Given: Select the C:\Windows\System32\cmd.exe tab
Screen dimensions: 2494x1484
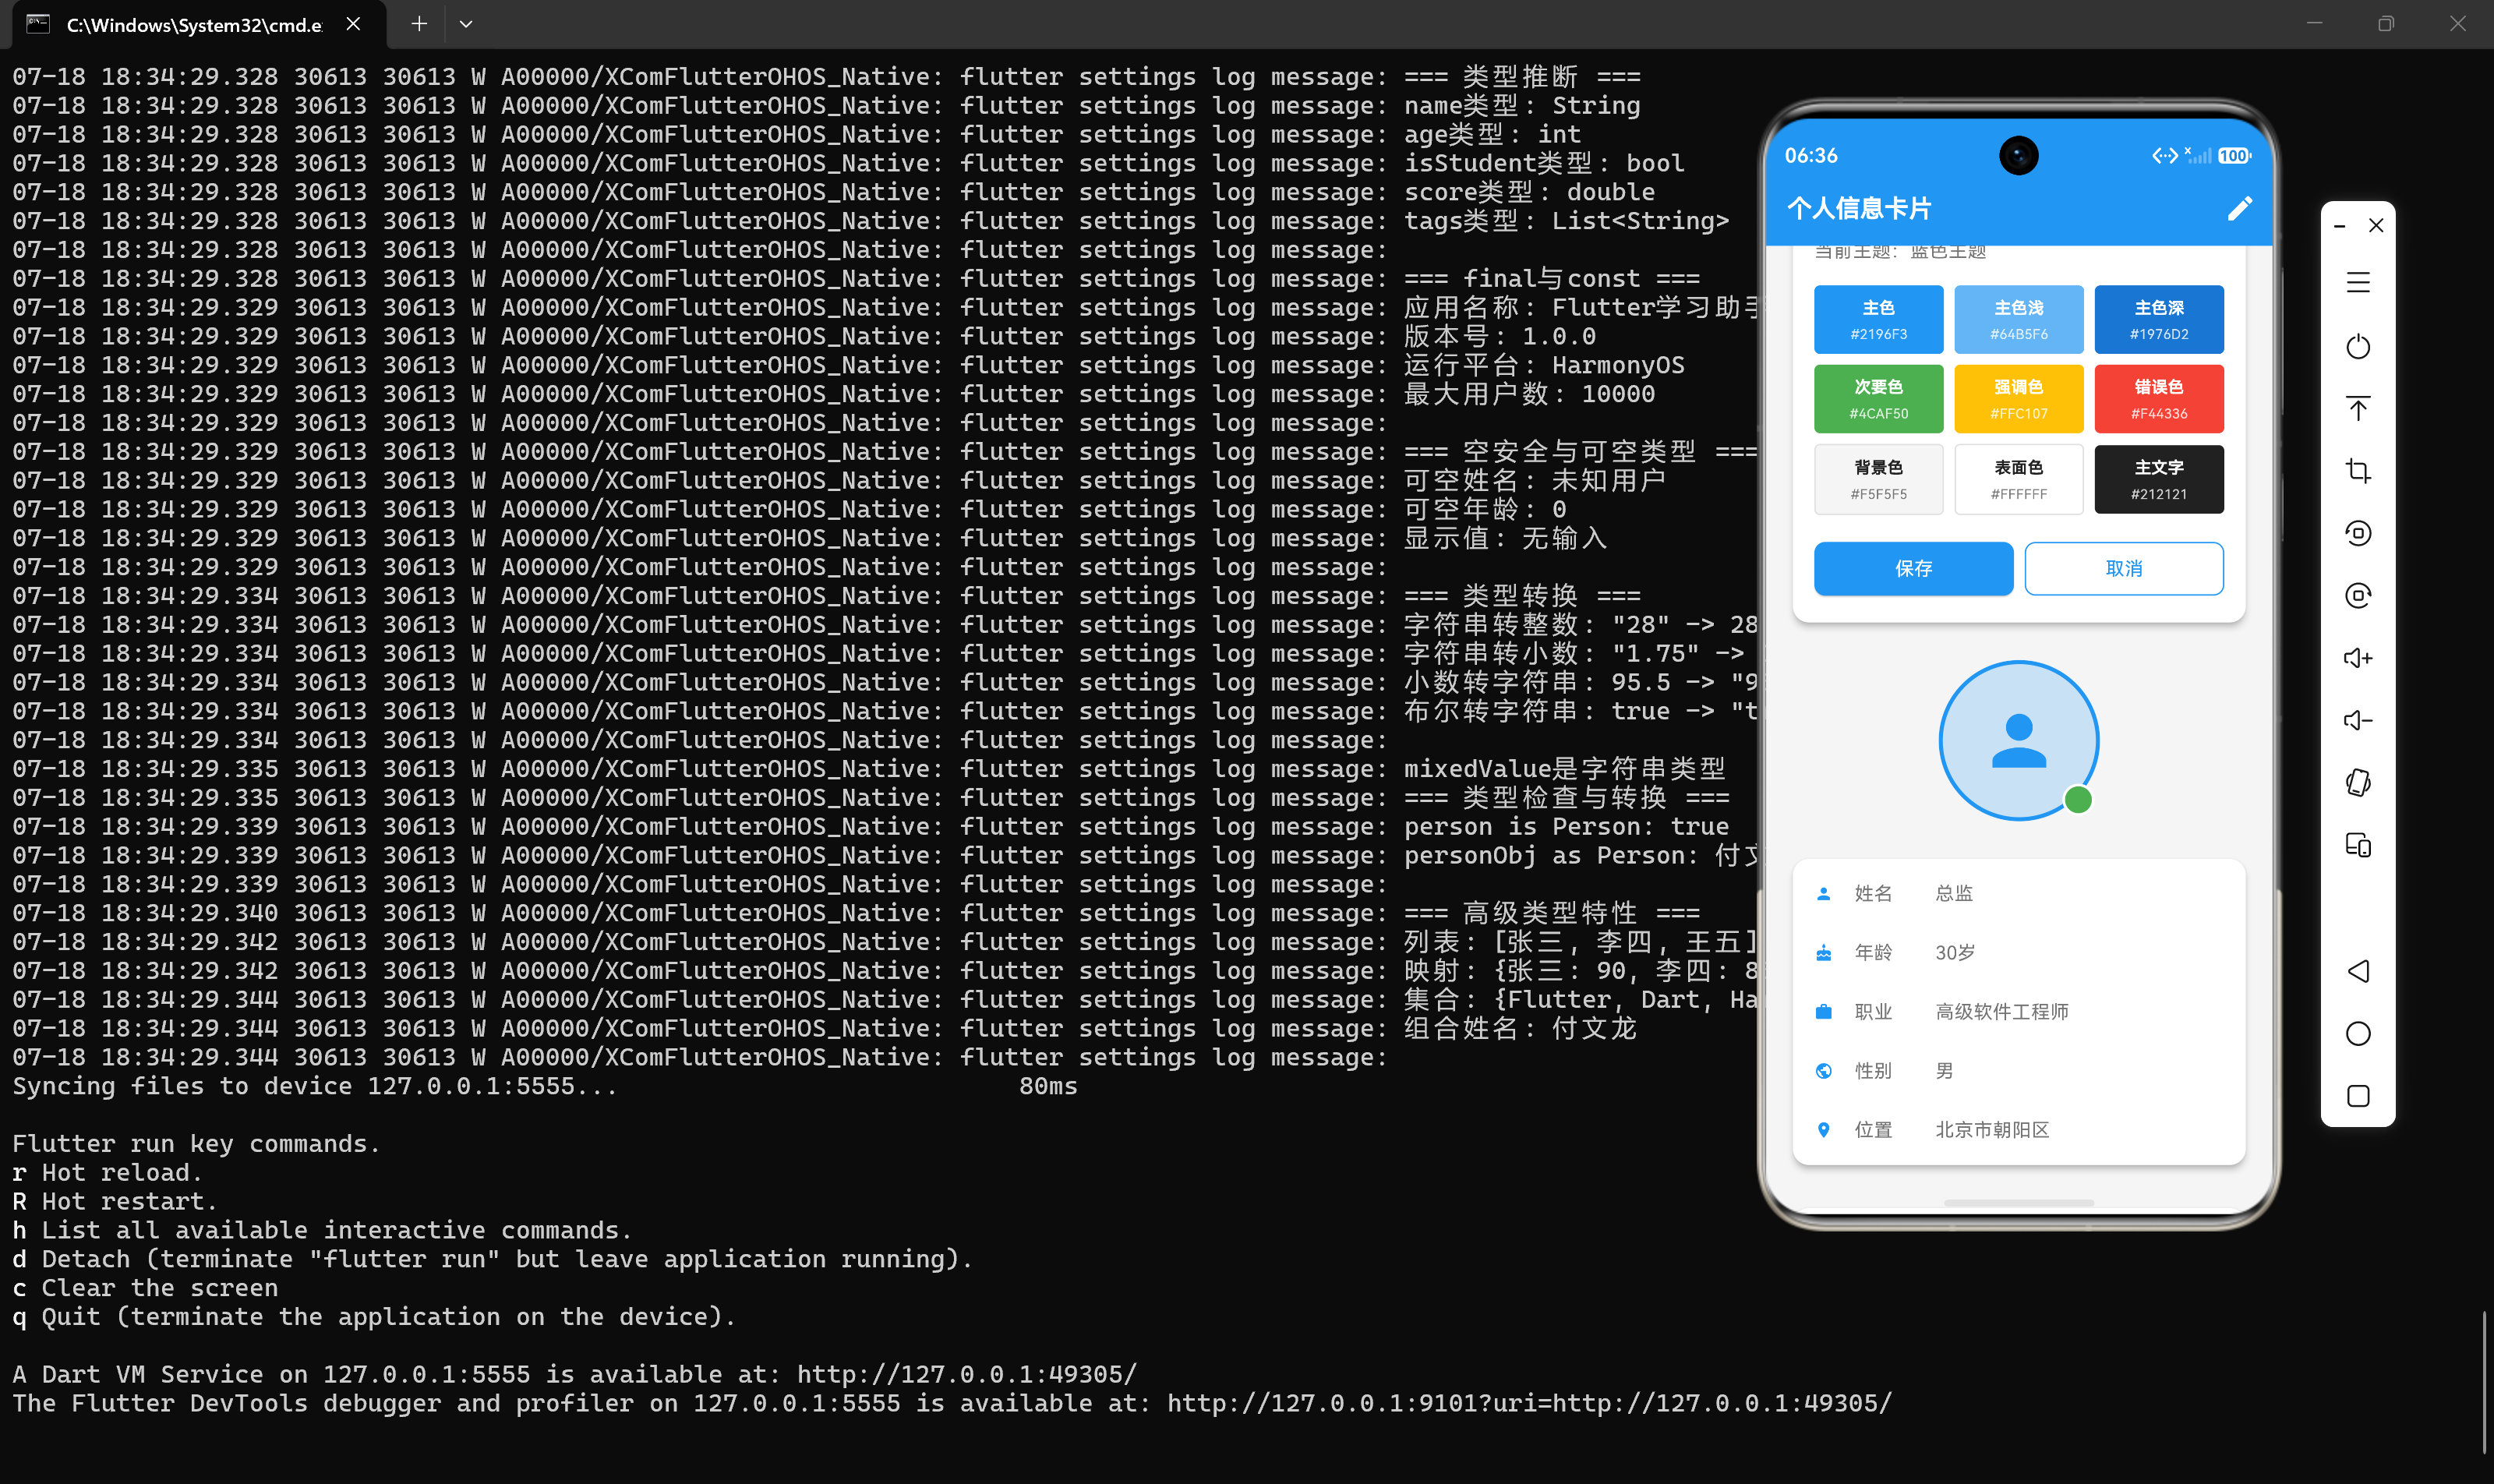Looking at the screenshot, I should click(199, 25).
